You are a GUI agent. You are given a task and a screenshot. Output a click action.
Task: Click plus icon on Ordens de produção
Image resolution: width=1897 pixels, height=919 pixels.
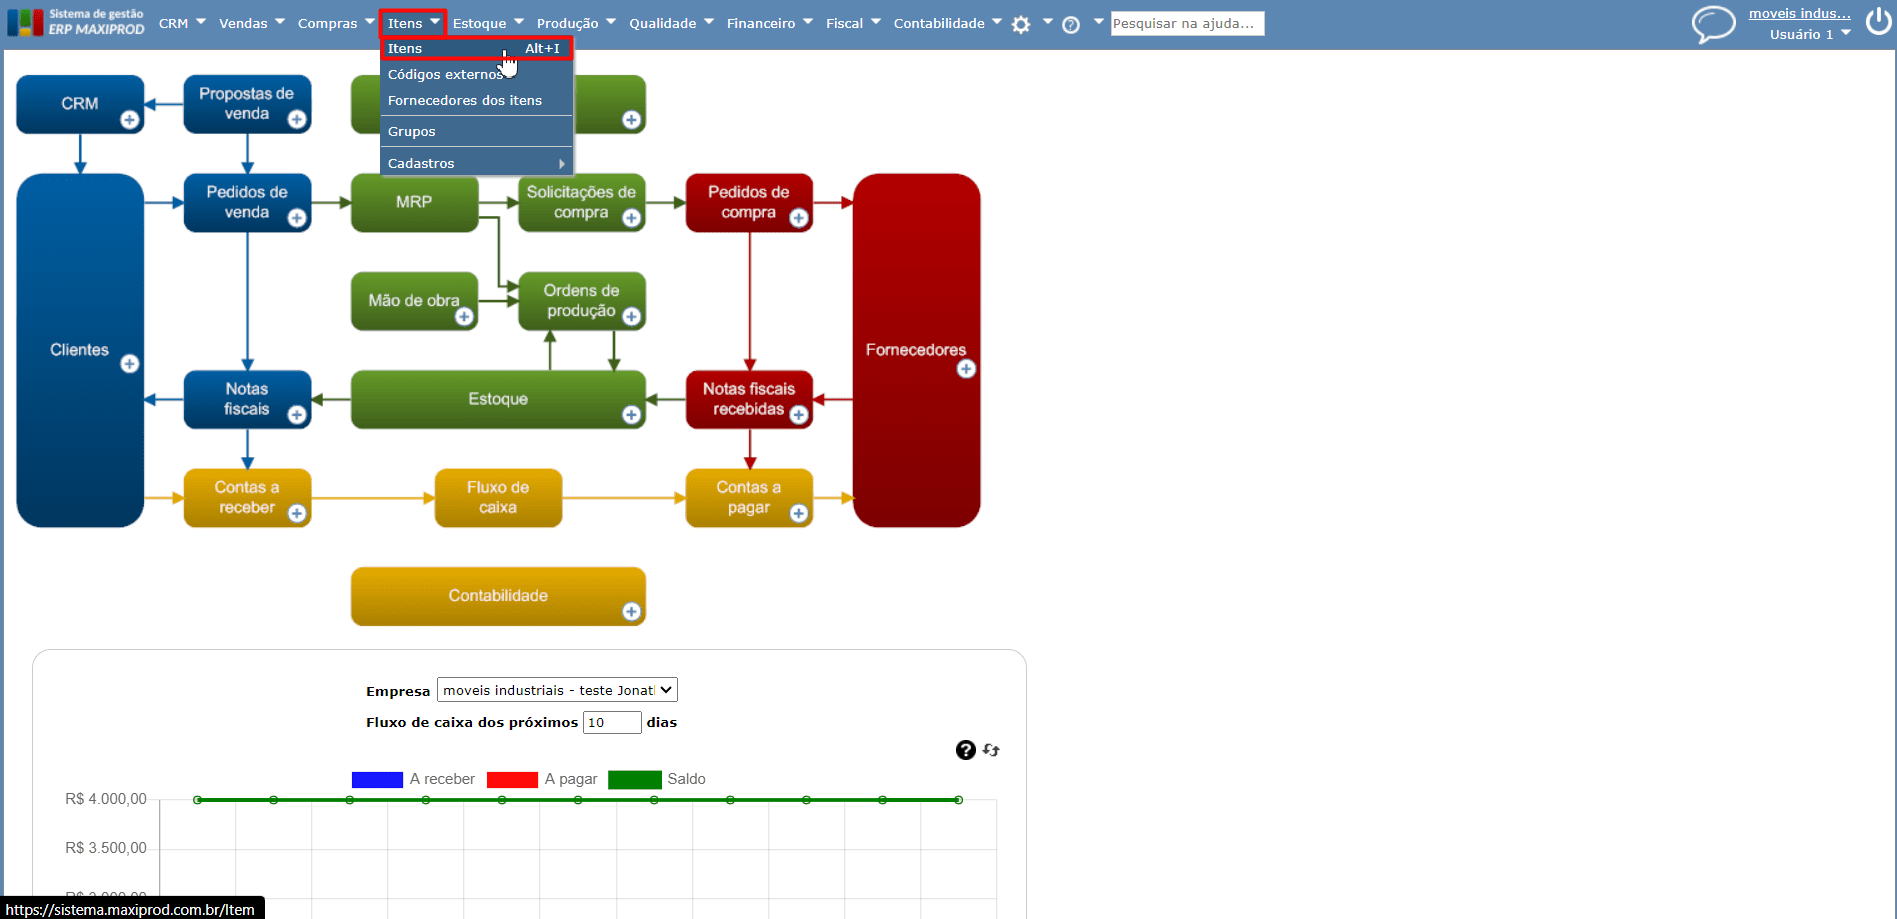coord(631,317)
